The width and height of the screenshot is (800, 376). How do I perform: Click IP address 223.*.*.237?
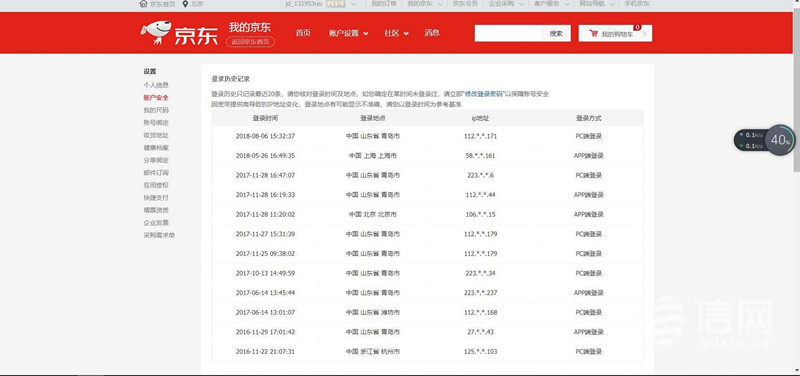[481, 293]
